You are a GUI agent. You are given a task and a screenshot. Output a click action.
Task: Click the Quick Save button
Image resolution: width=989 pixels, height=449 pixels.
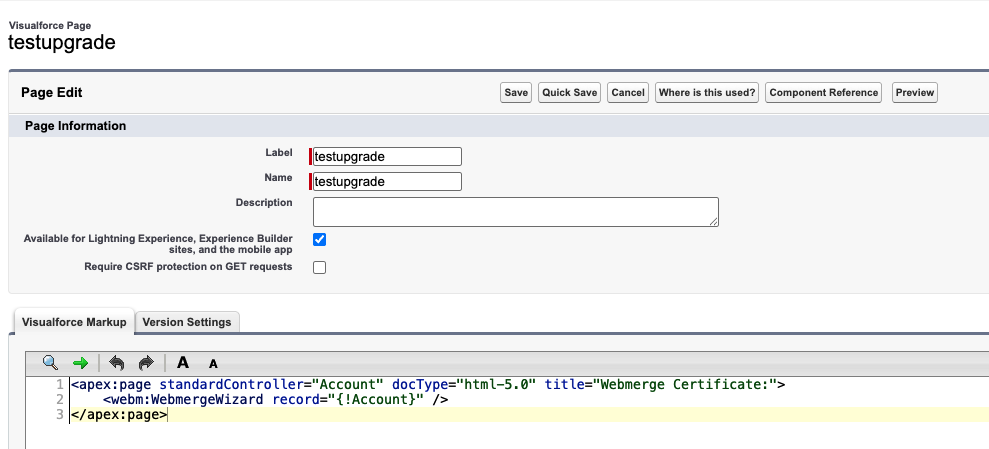point(569,93)
